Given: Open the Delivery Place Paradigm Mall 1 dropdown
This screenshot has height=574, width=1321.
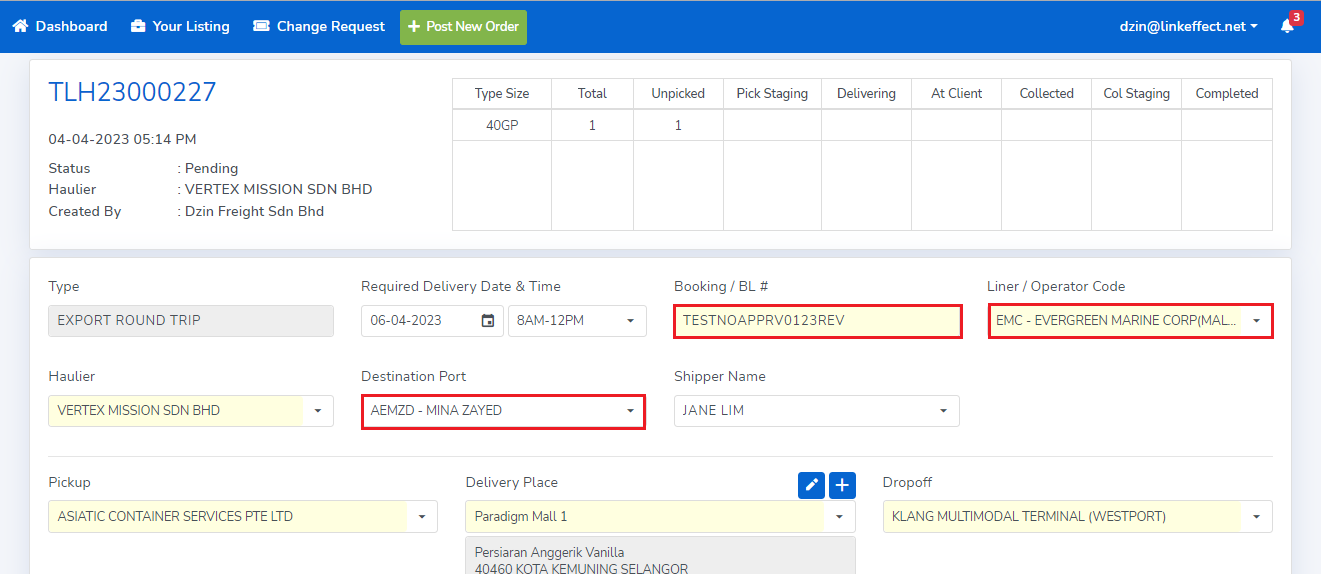Looking at the screenshot, I should [838, 517].
